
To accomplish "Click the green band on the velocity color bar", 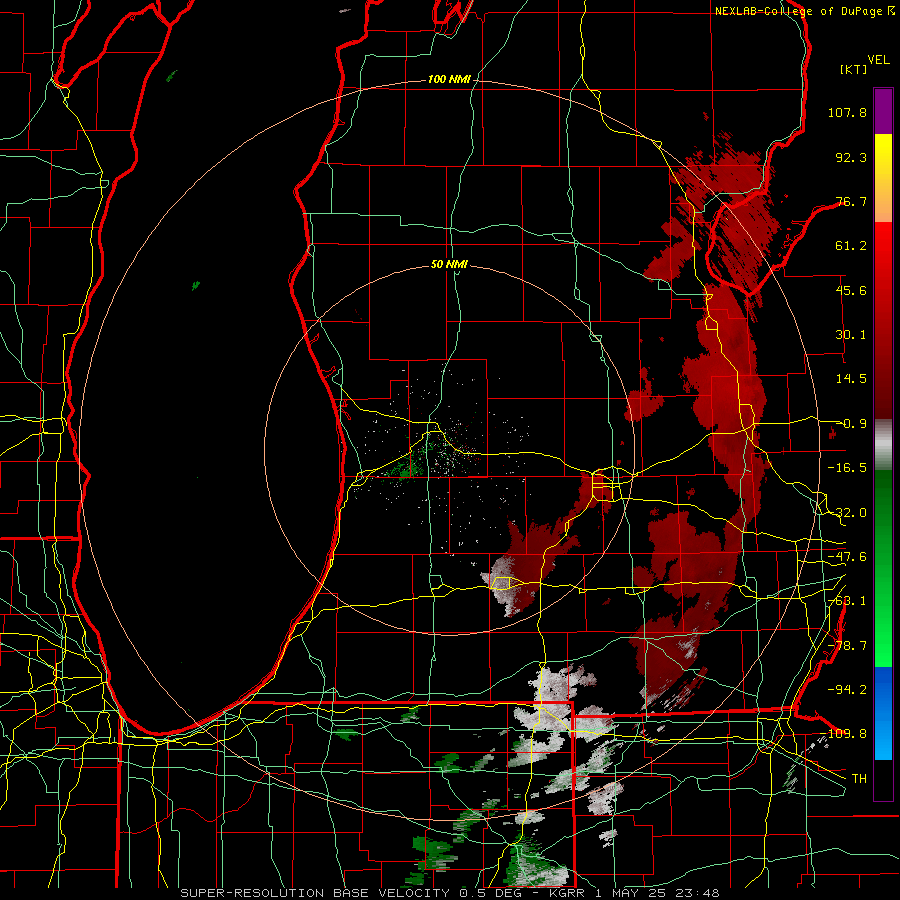I will click(x=883, y=568).
